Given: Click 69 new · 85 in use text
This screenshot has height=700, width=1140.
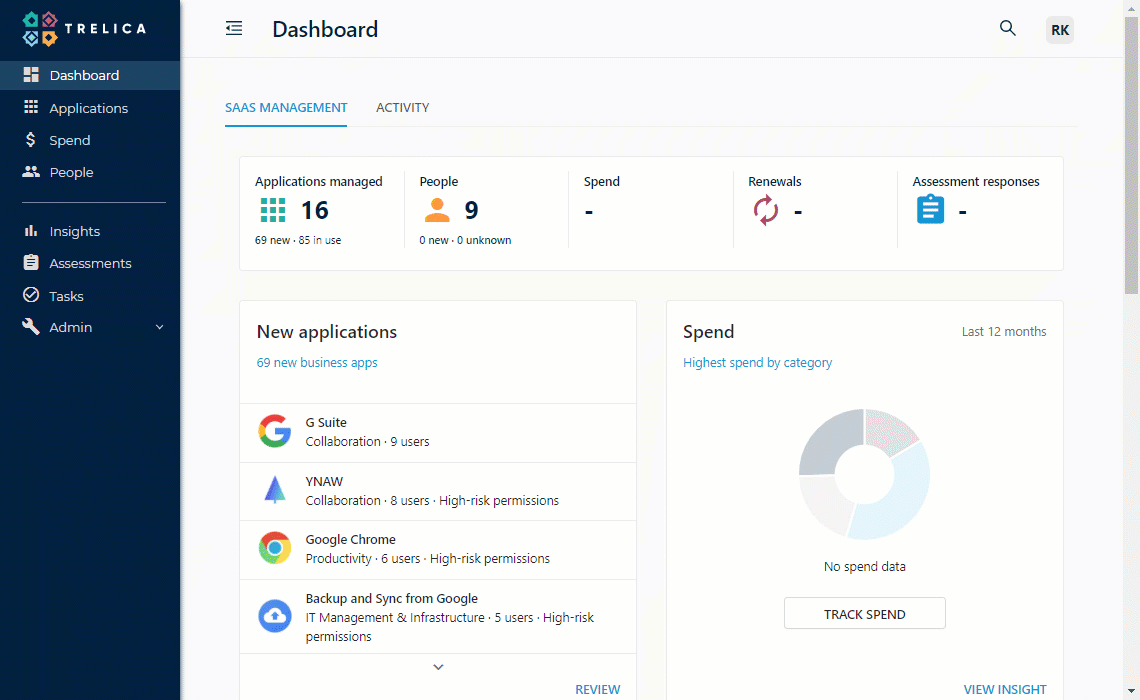Looking at the screenshot, I should pyautogui.click(x=297, y=240).
